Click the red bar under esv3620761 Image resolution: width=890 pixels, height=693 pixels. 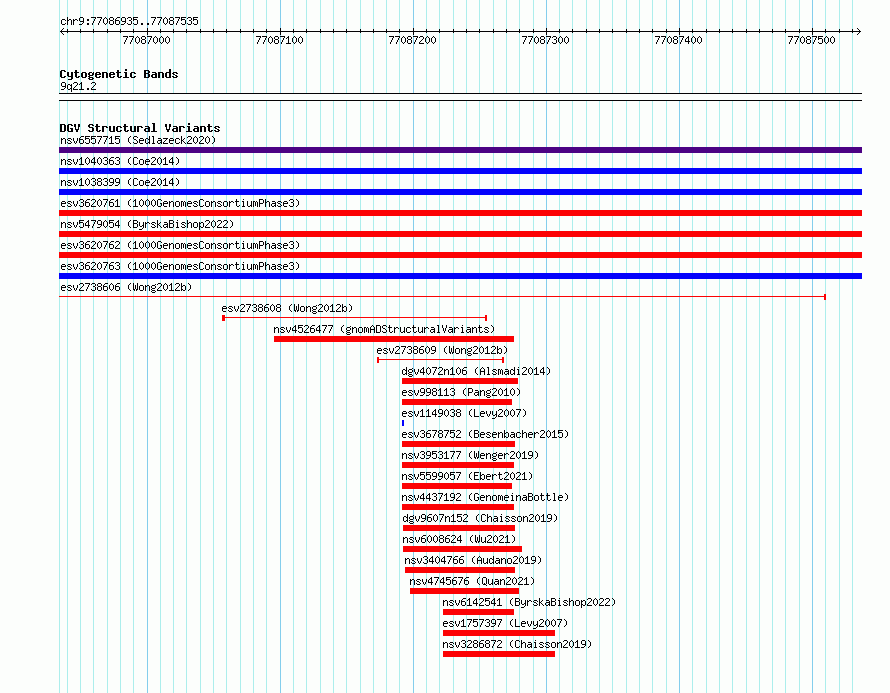pyautogui.click(x=460, y=213)
